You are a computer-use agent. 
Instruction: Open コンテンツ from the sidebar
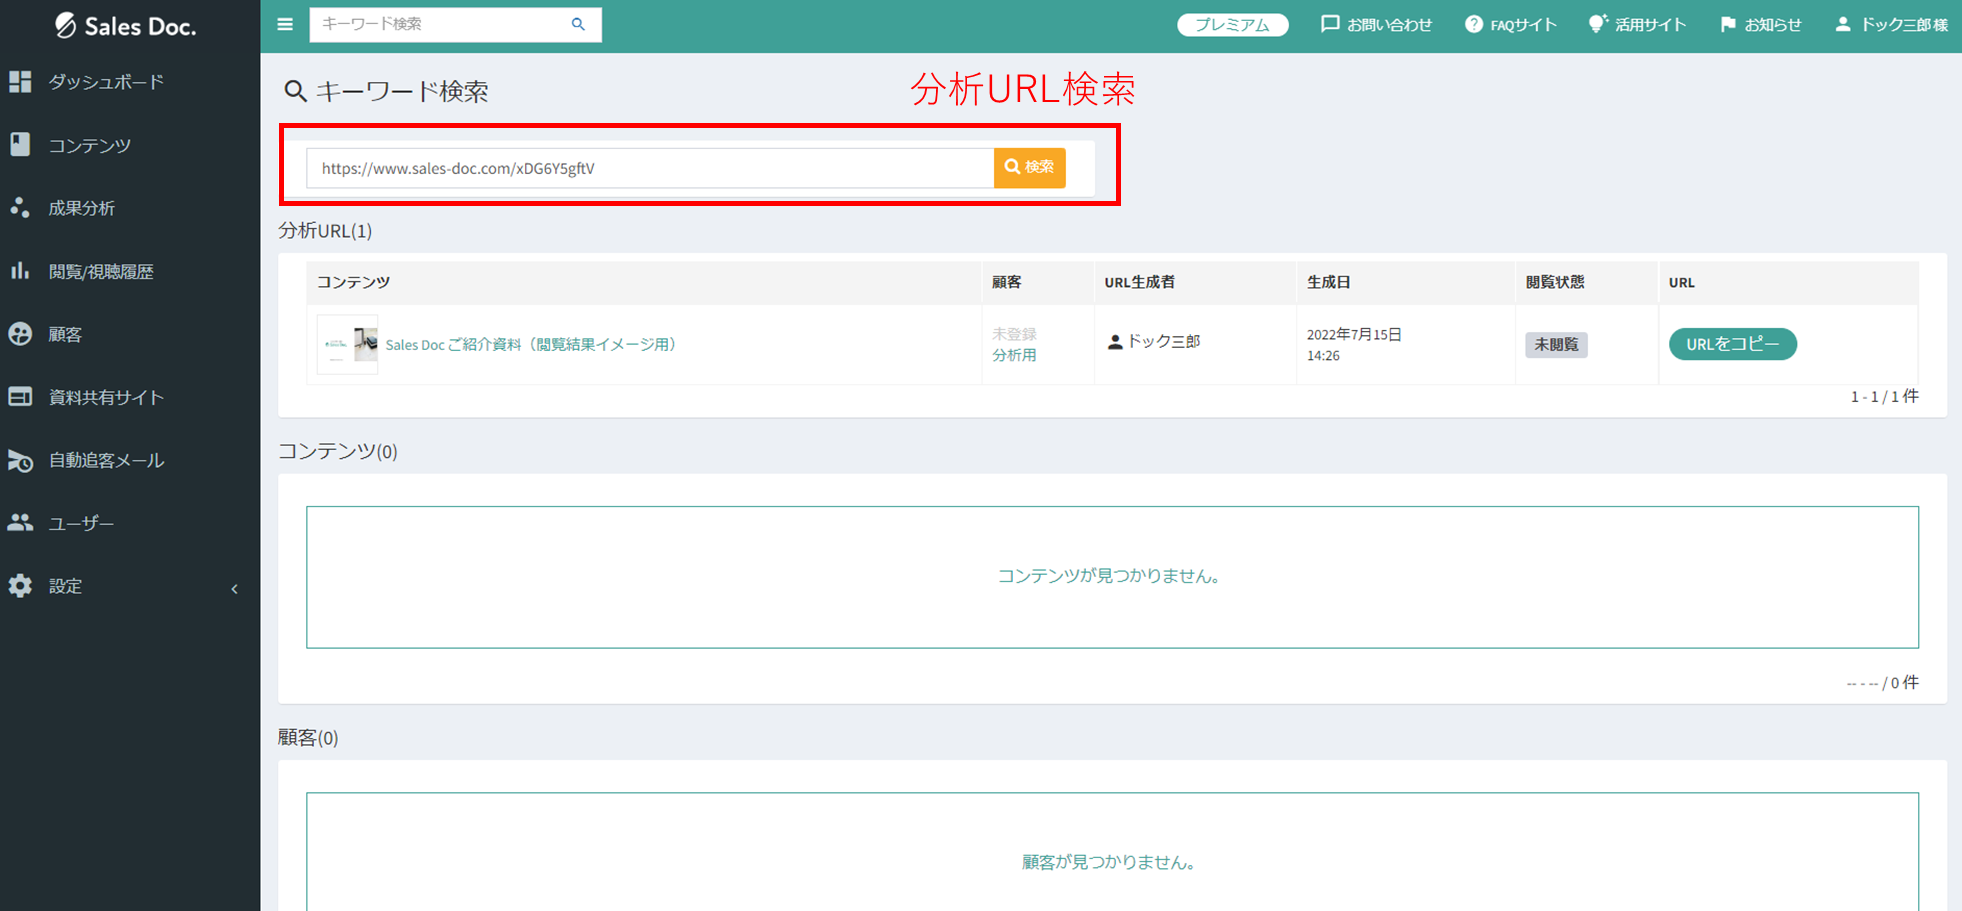click(89, 146)
